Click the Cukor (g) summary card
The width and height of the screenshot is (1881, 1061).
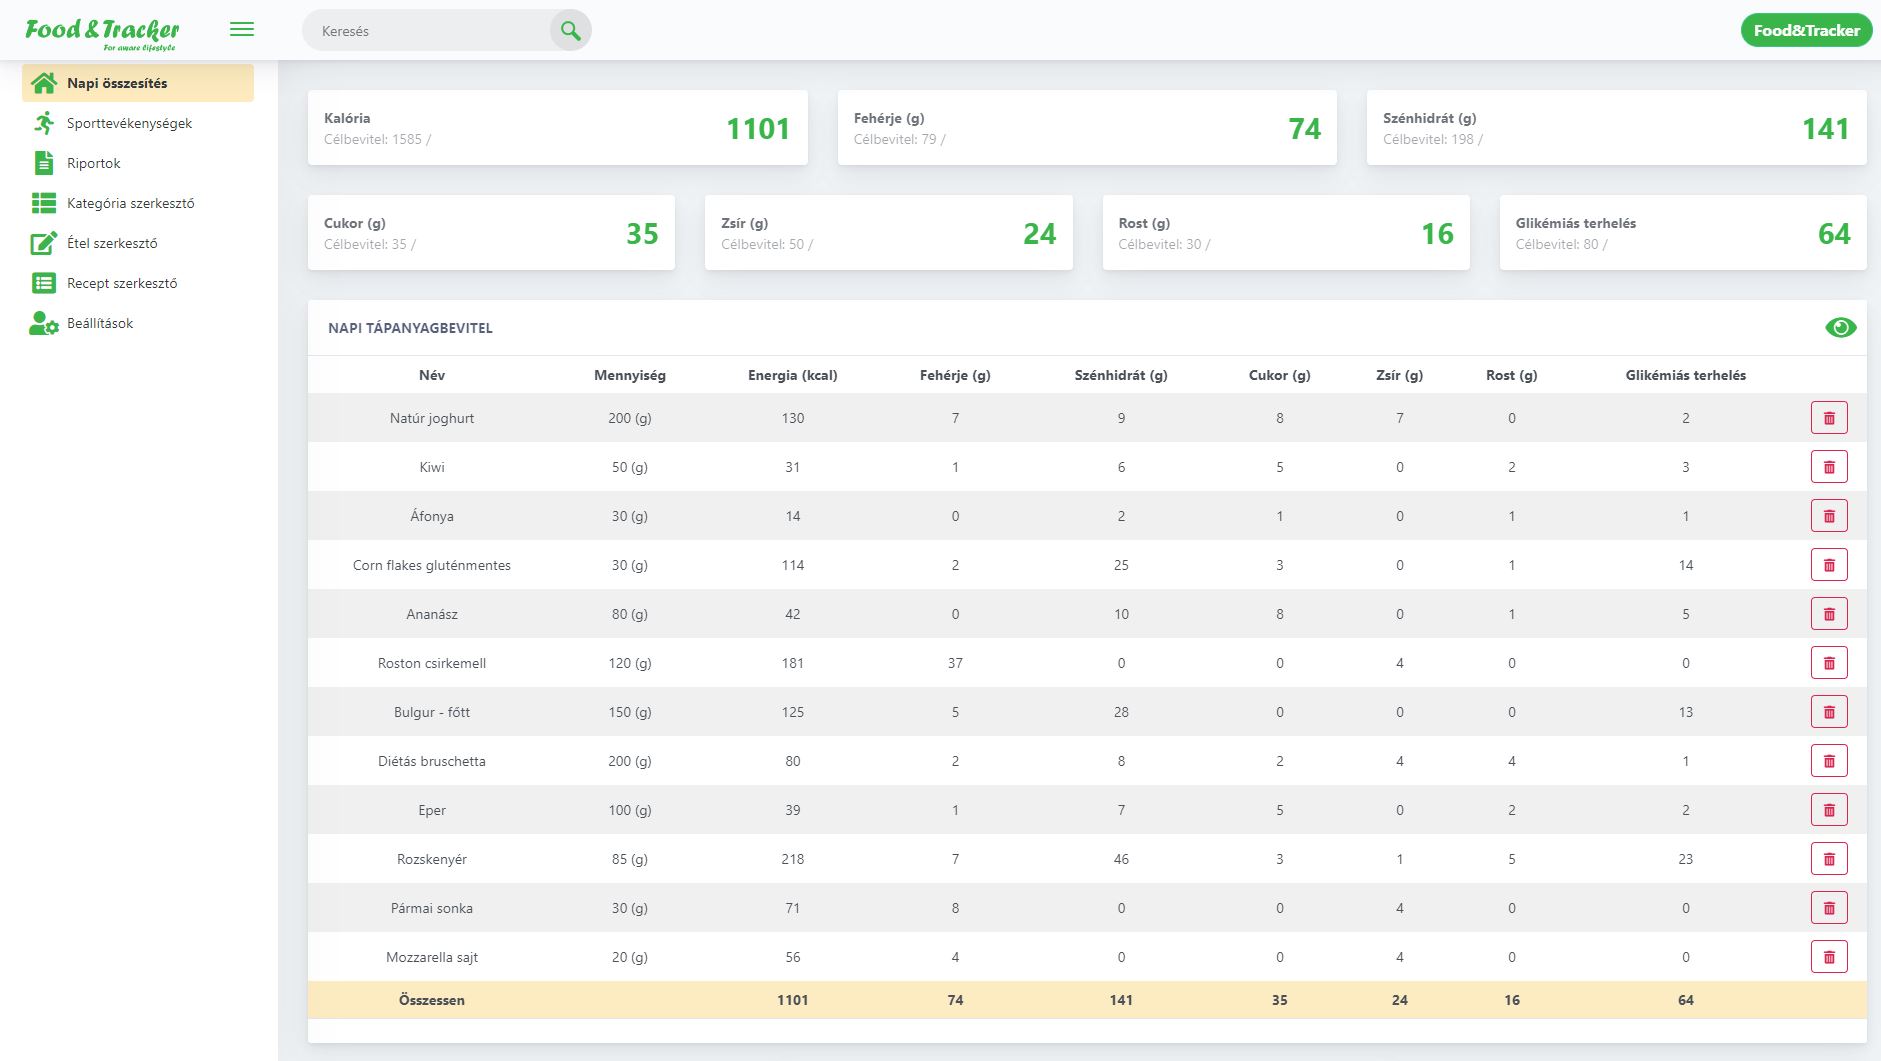[x=491, y=233]
